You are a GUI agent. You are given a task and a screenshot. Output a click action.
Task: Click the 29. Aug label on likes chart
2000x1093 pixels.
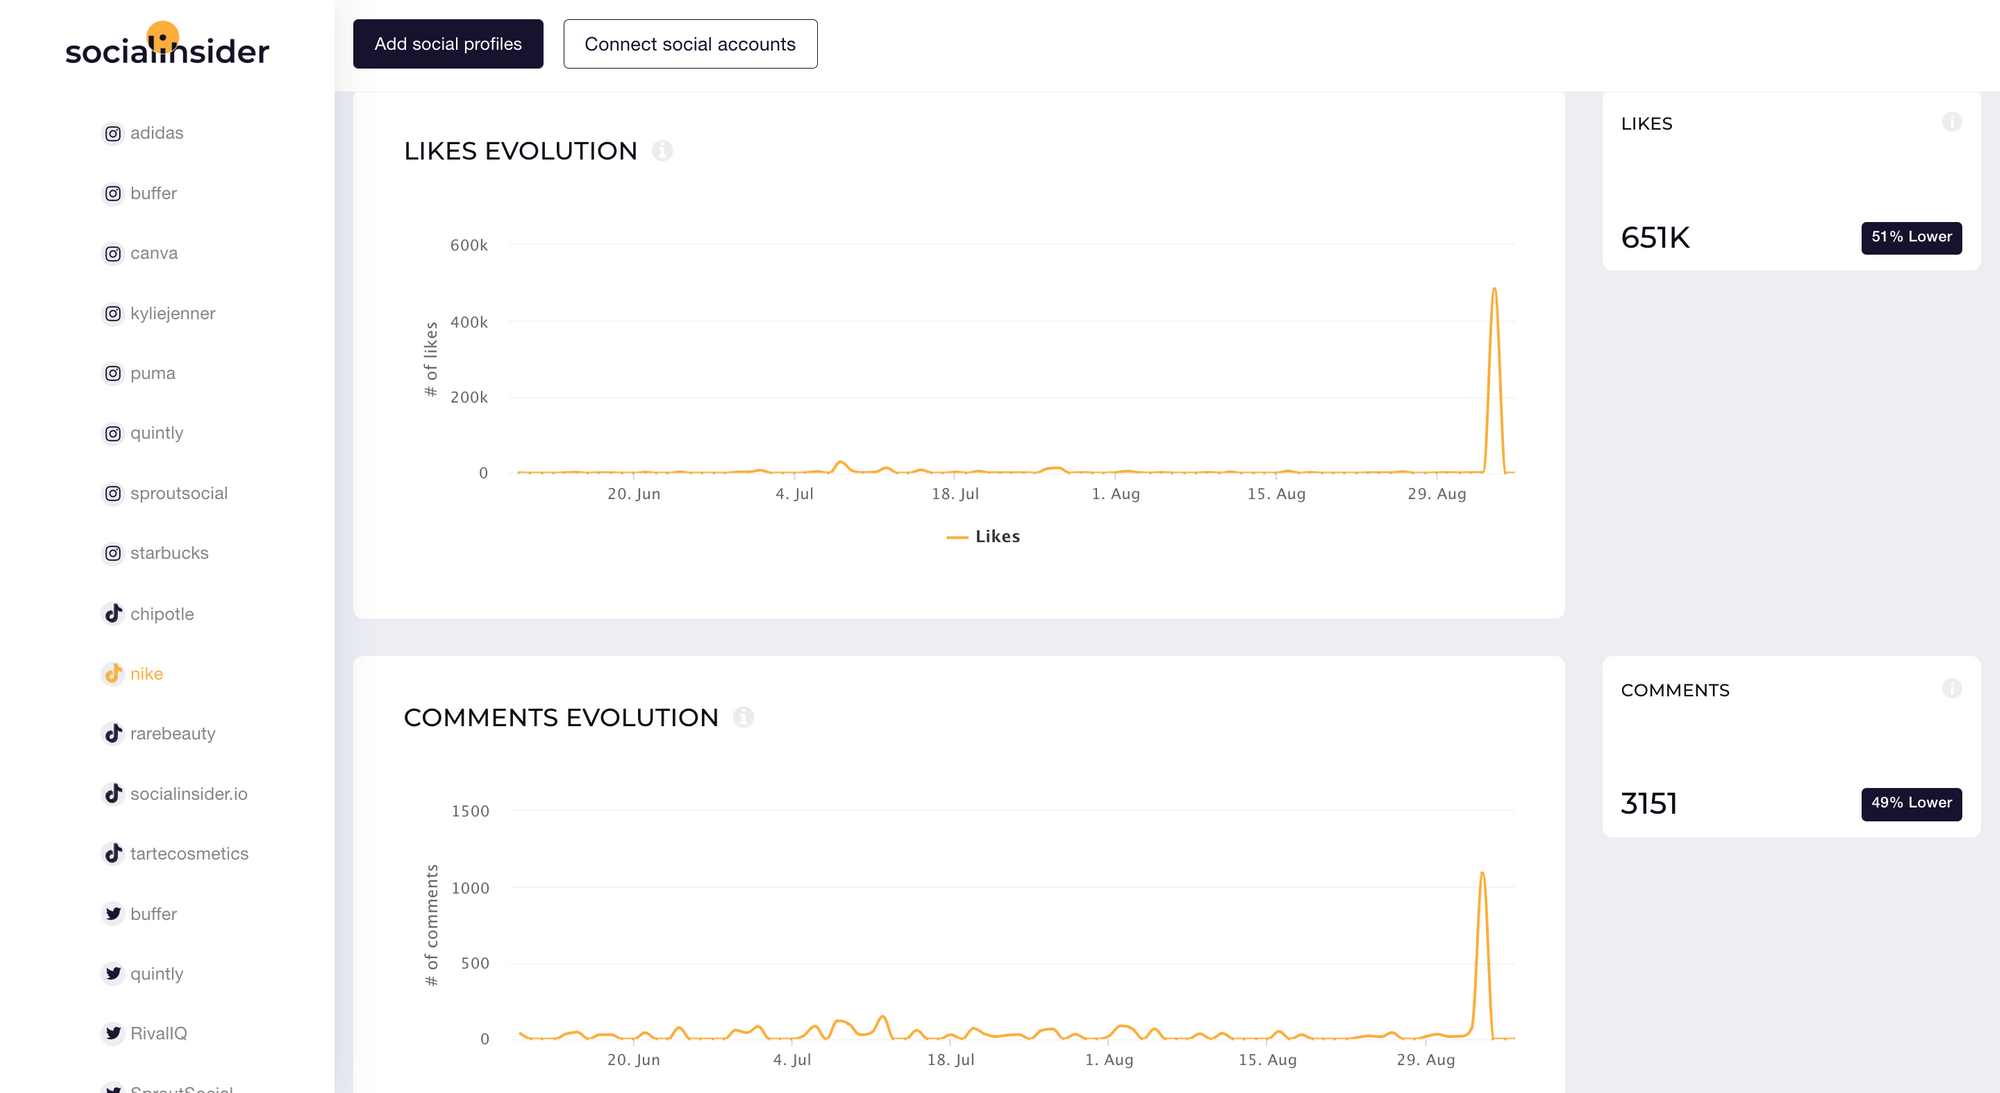(1437, 494)
